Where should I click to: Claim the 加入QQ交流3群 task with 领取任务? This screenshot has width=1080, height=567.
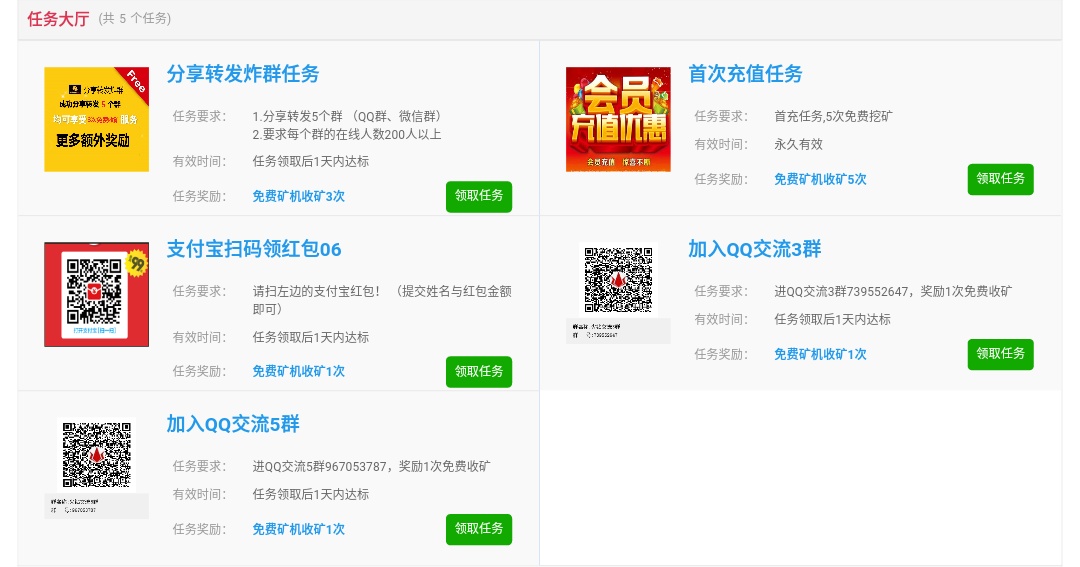pyautogui.click(x=1000, y=354)
